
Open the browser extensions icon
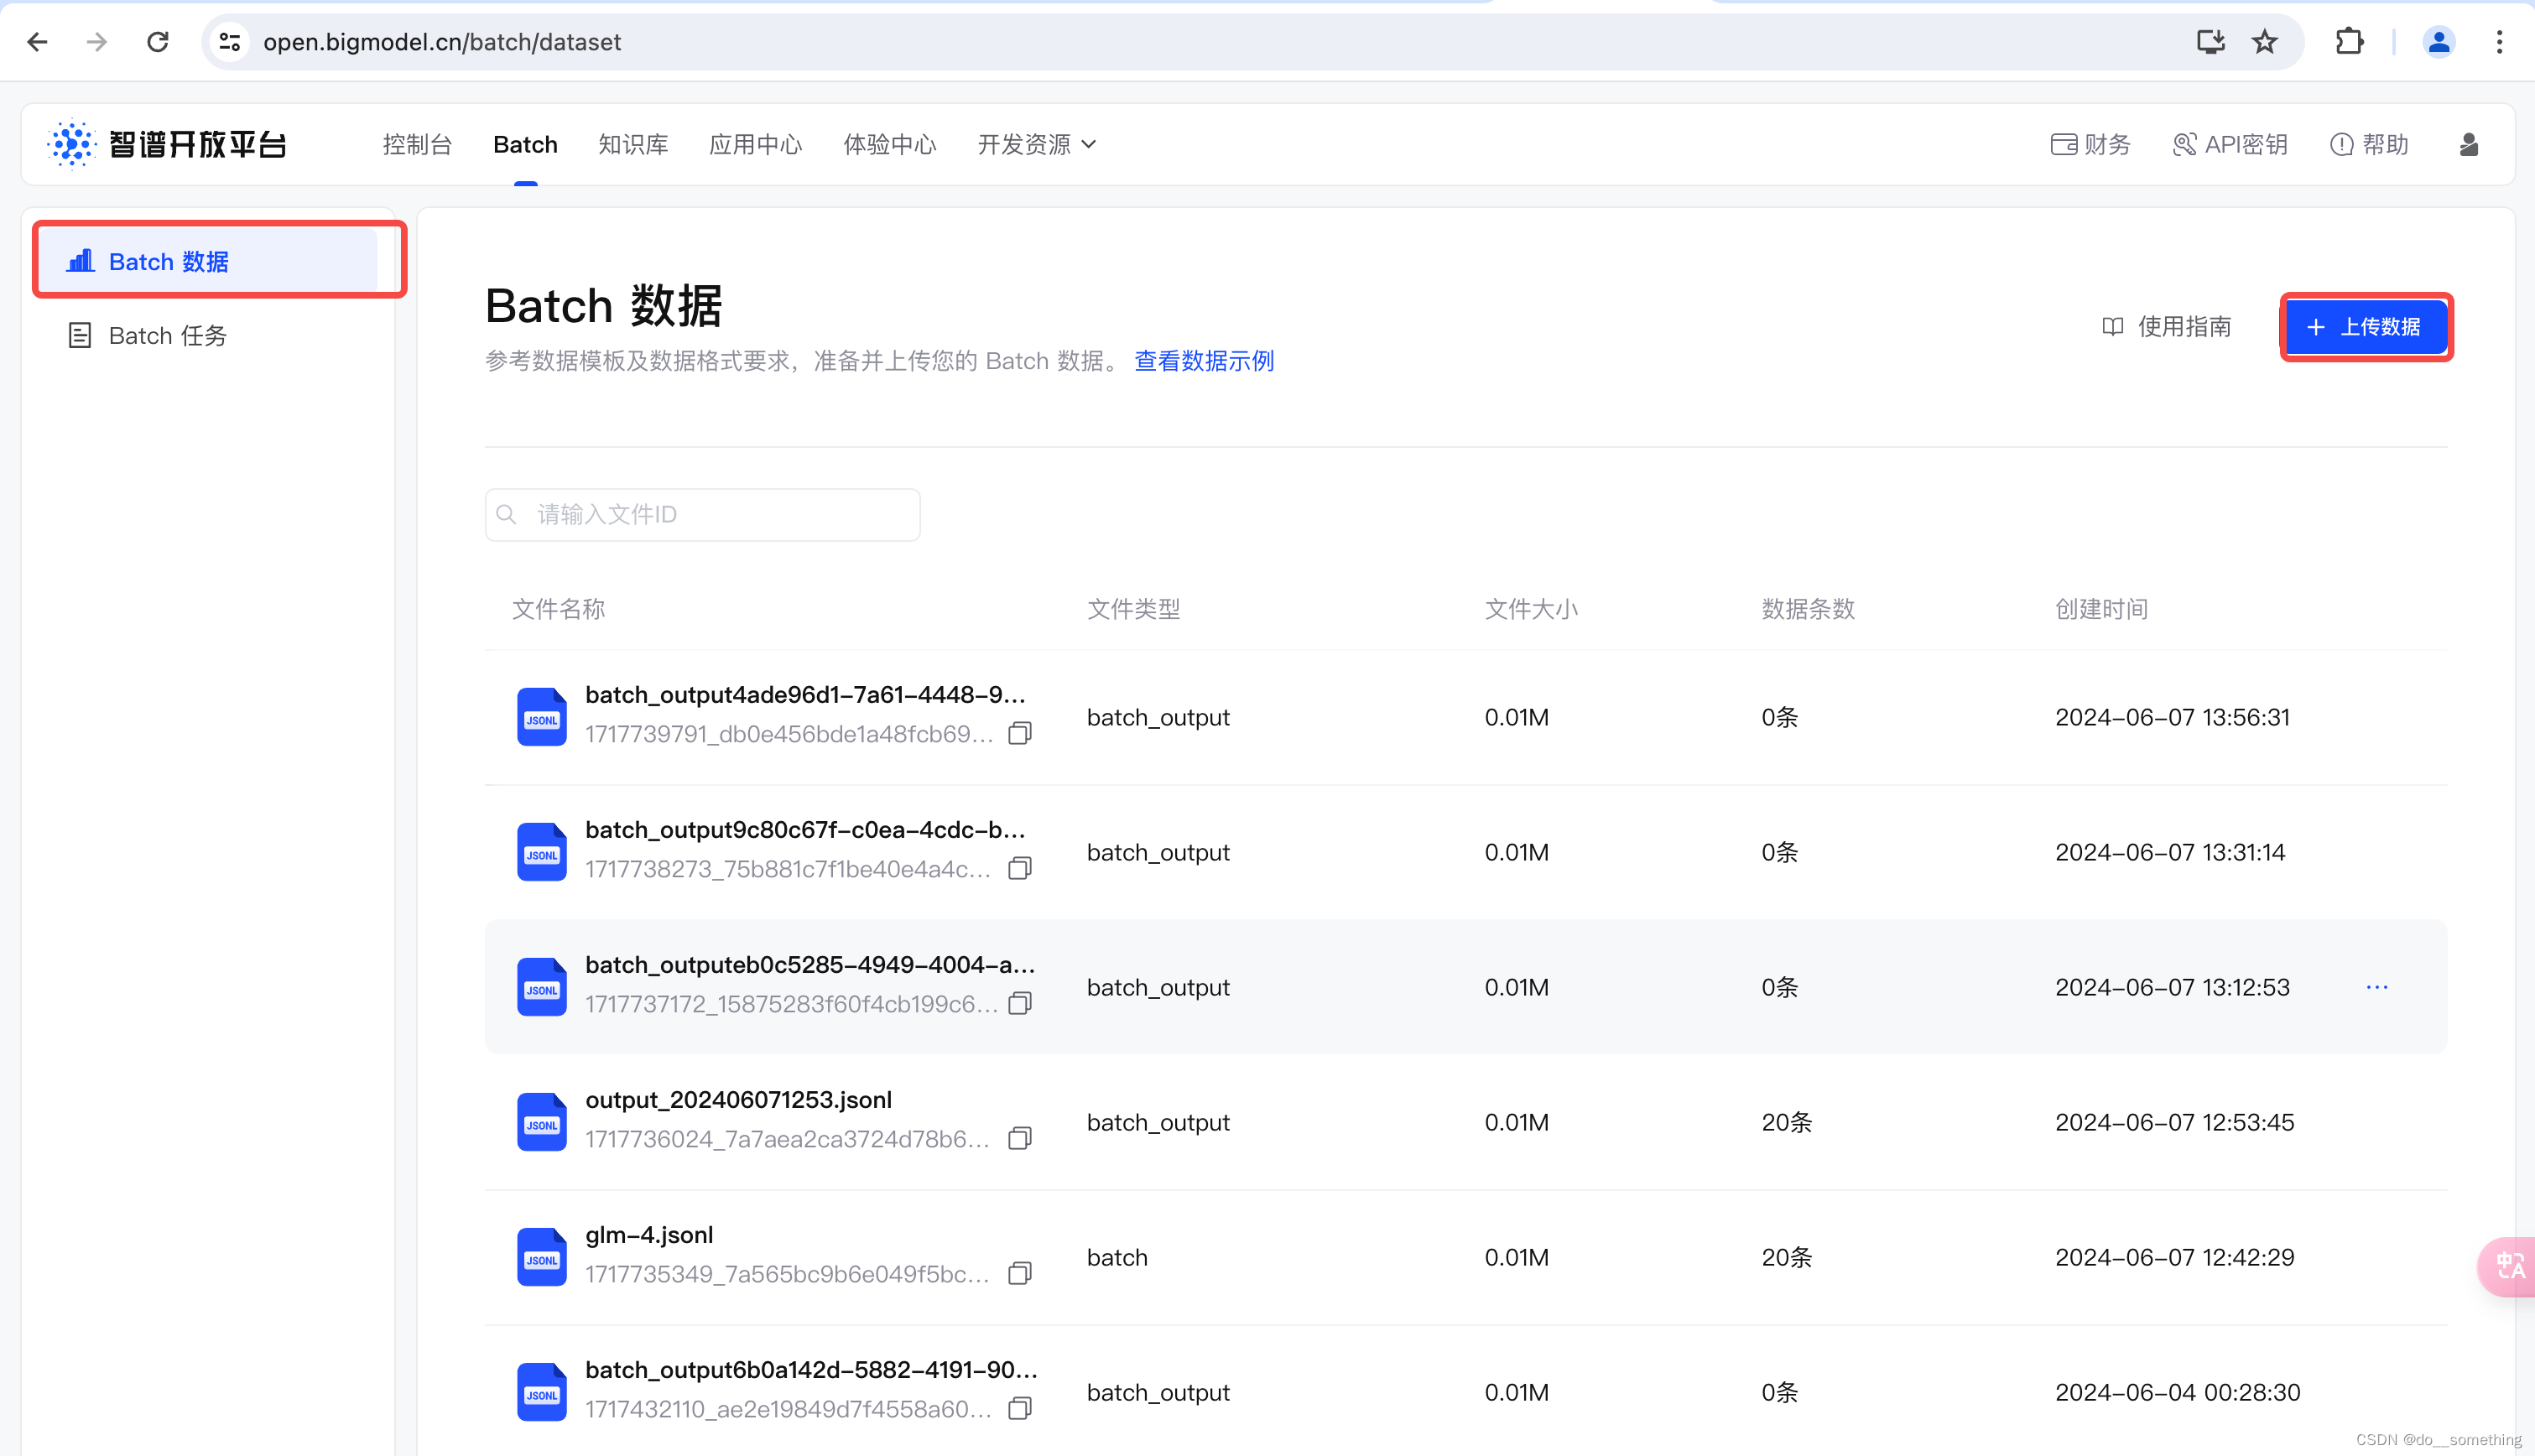coord(2349,41)
